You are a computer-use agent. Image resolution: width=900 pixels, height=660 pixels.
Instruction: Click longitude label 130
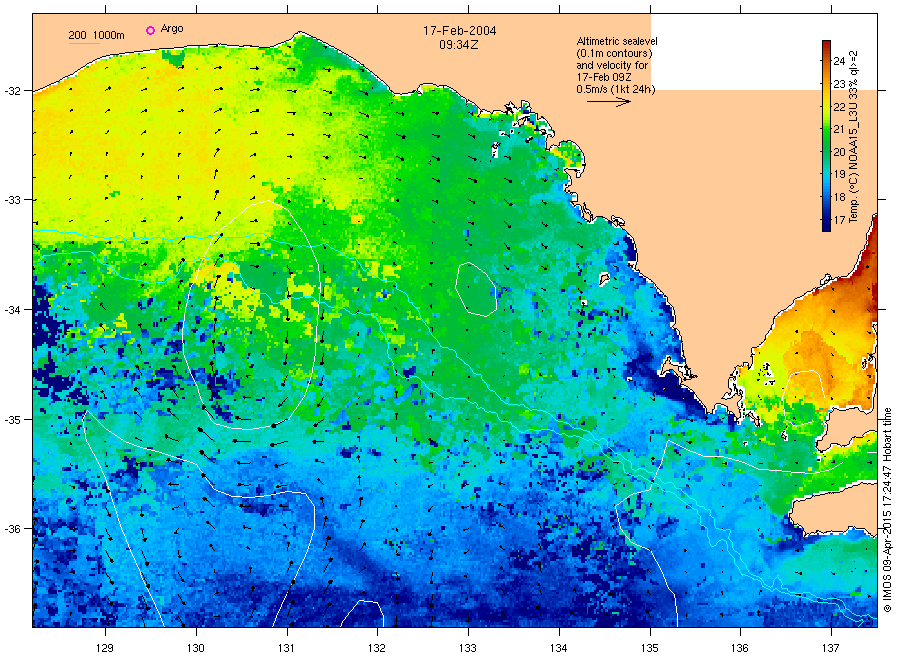pyautogui.click(x=196, y=648)
